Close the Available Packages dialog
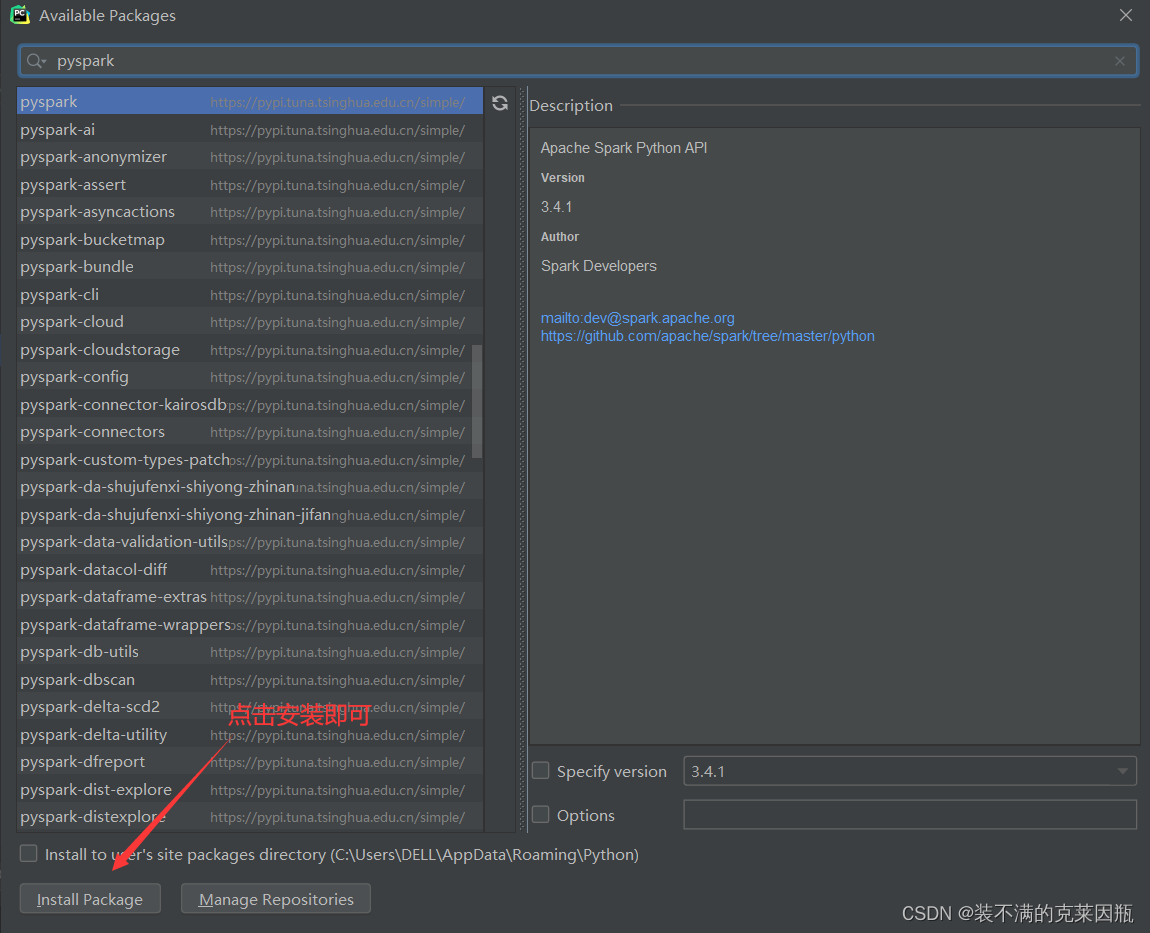The width and height of the screenshot is (1150, 933). click(x=1126, y=15)
